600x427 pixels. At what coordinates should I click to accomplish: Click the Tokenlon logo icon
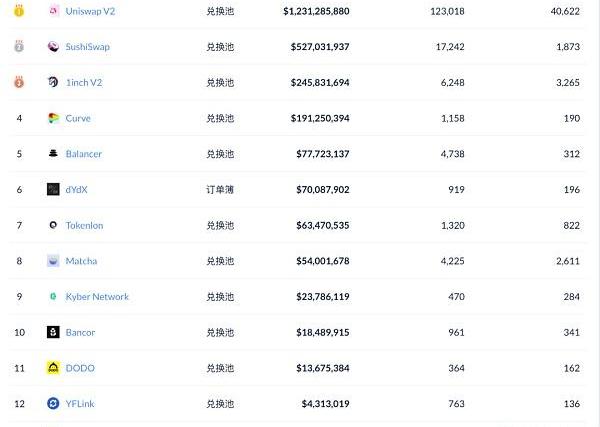click(53, 225)
